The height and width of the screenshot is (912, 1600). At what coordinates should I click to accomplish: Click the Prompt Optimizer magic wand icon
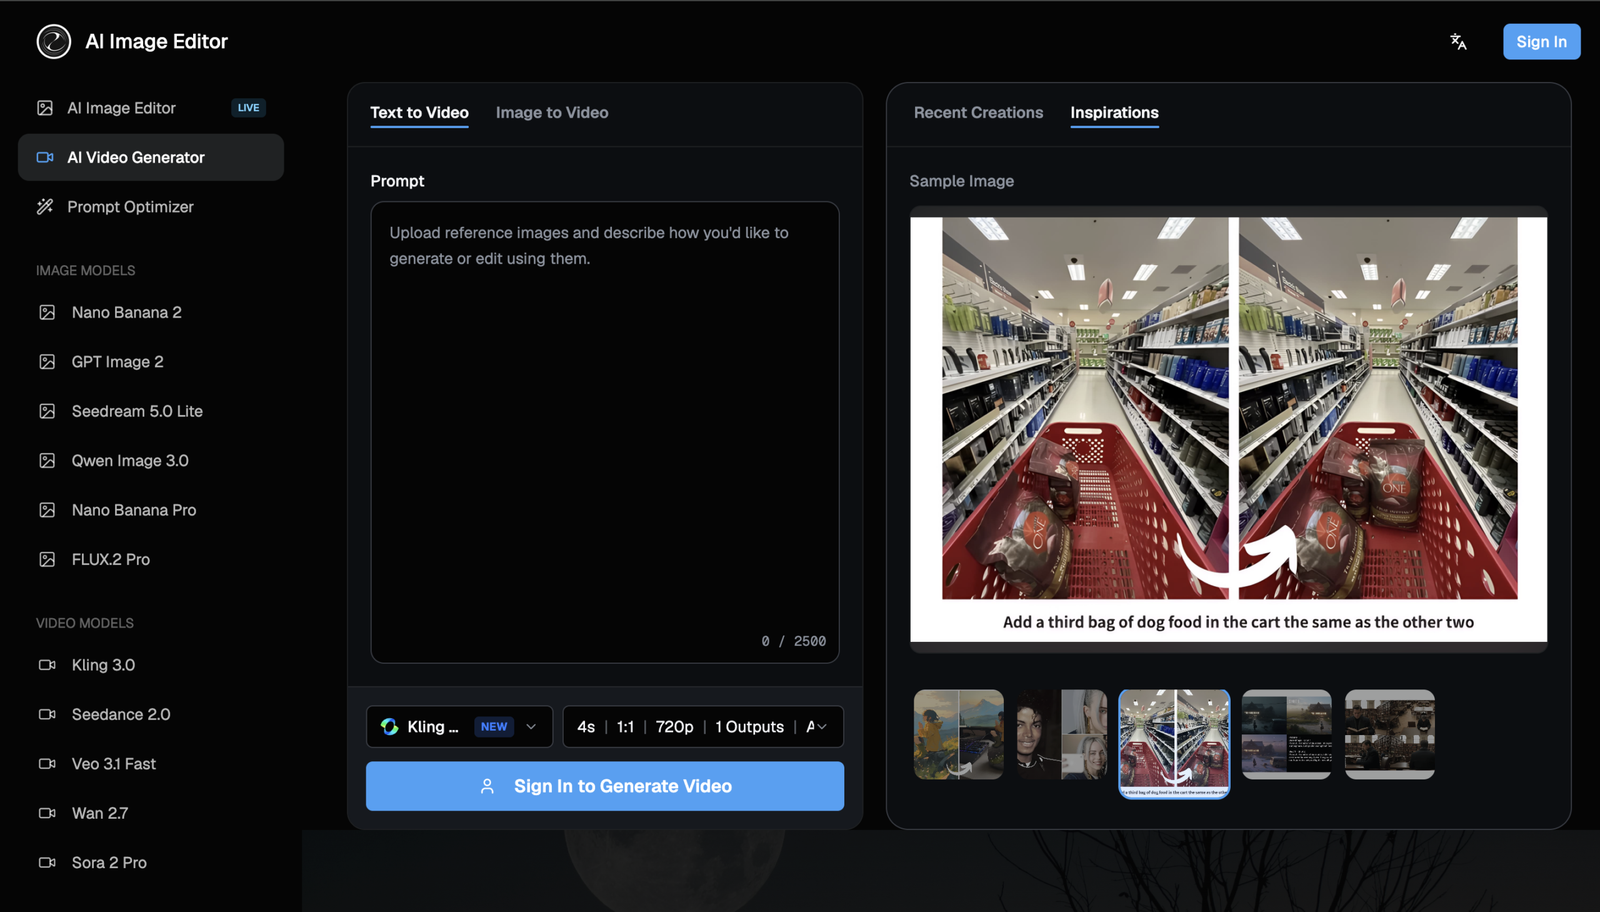point(45,207)
